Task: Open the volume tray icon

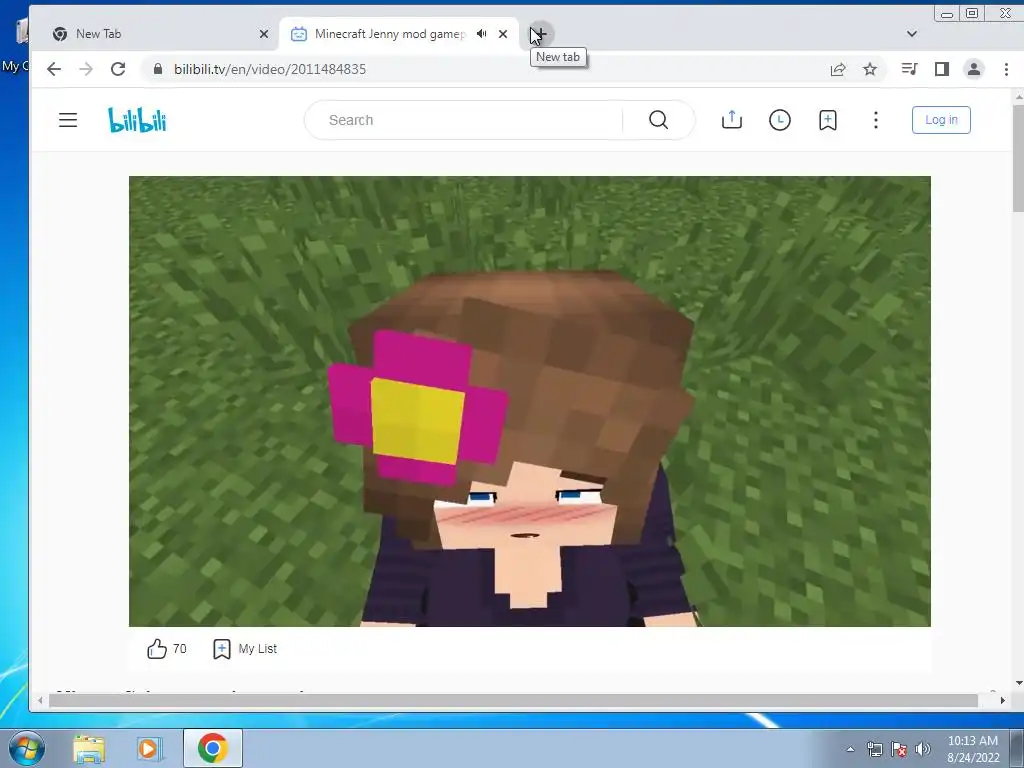Action: pyautogui.click(x=923, y=749)
